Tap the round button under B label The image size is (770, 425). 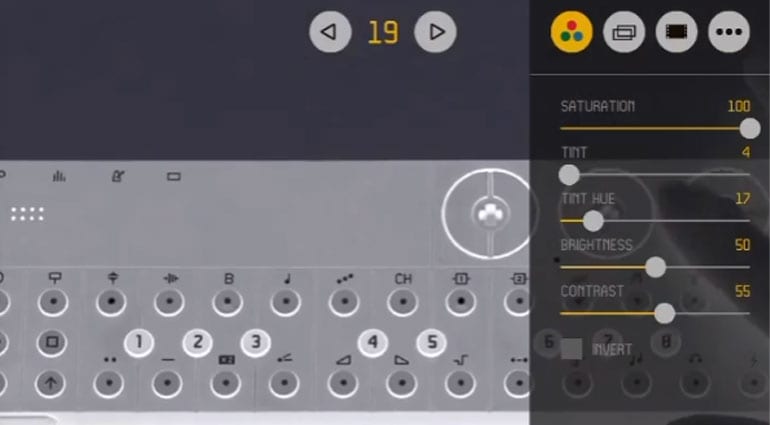coord(227,301)
